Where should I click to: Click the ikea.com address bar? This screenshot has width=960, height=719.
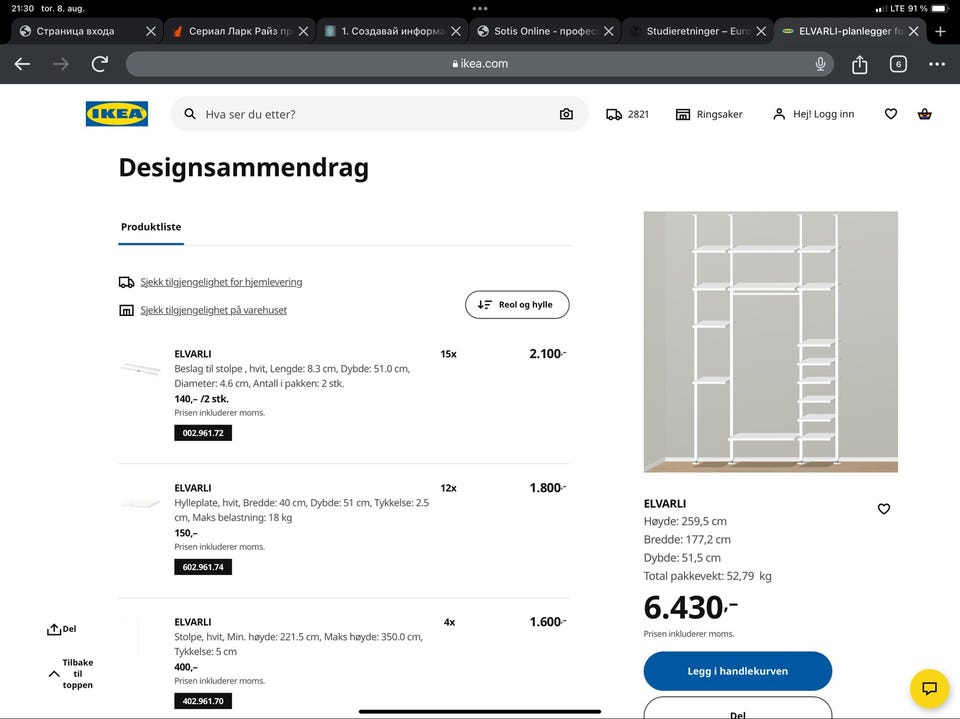click(479, 64)
